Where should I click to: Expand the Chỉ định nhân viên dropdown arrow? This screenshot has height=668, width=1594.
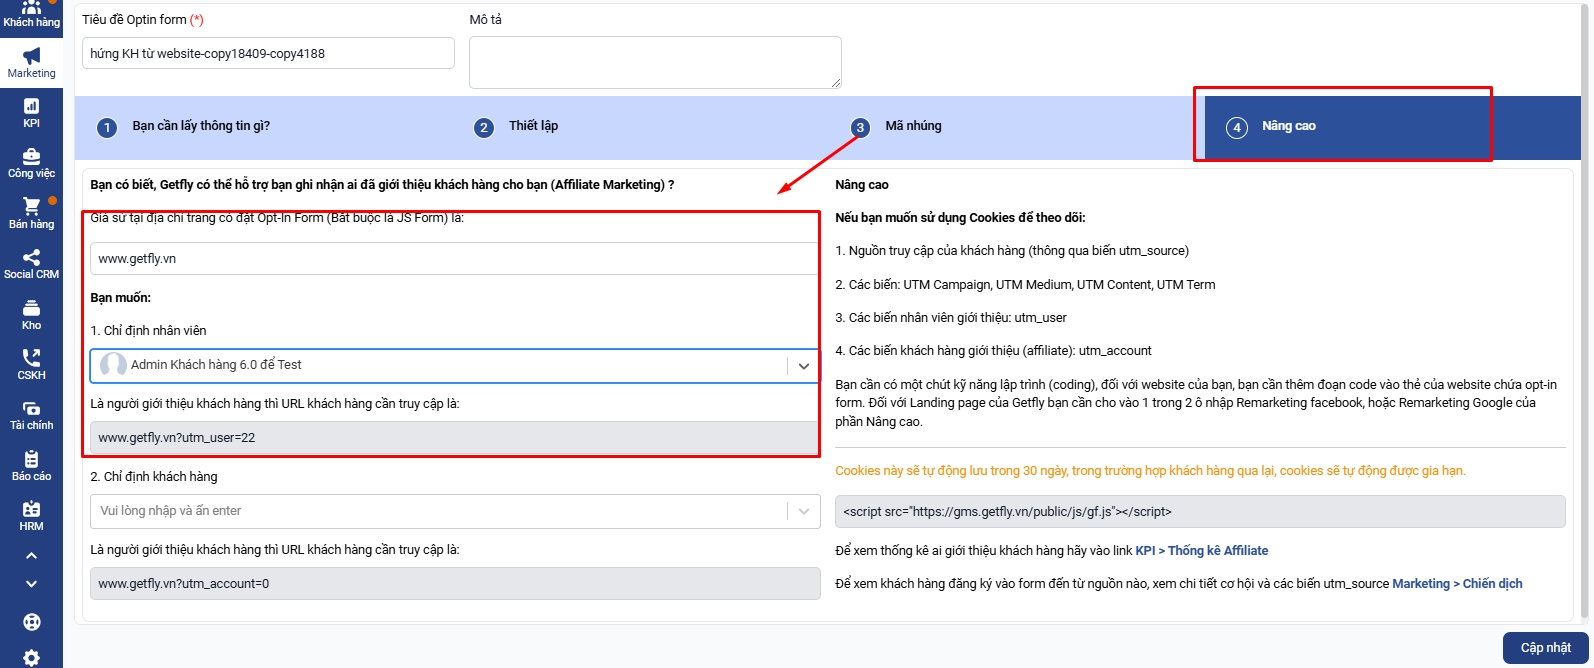coord(803,366)
